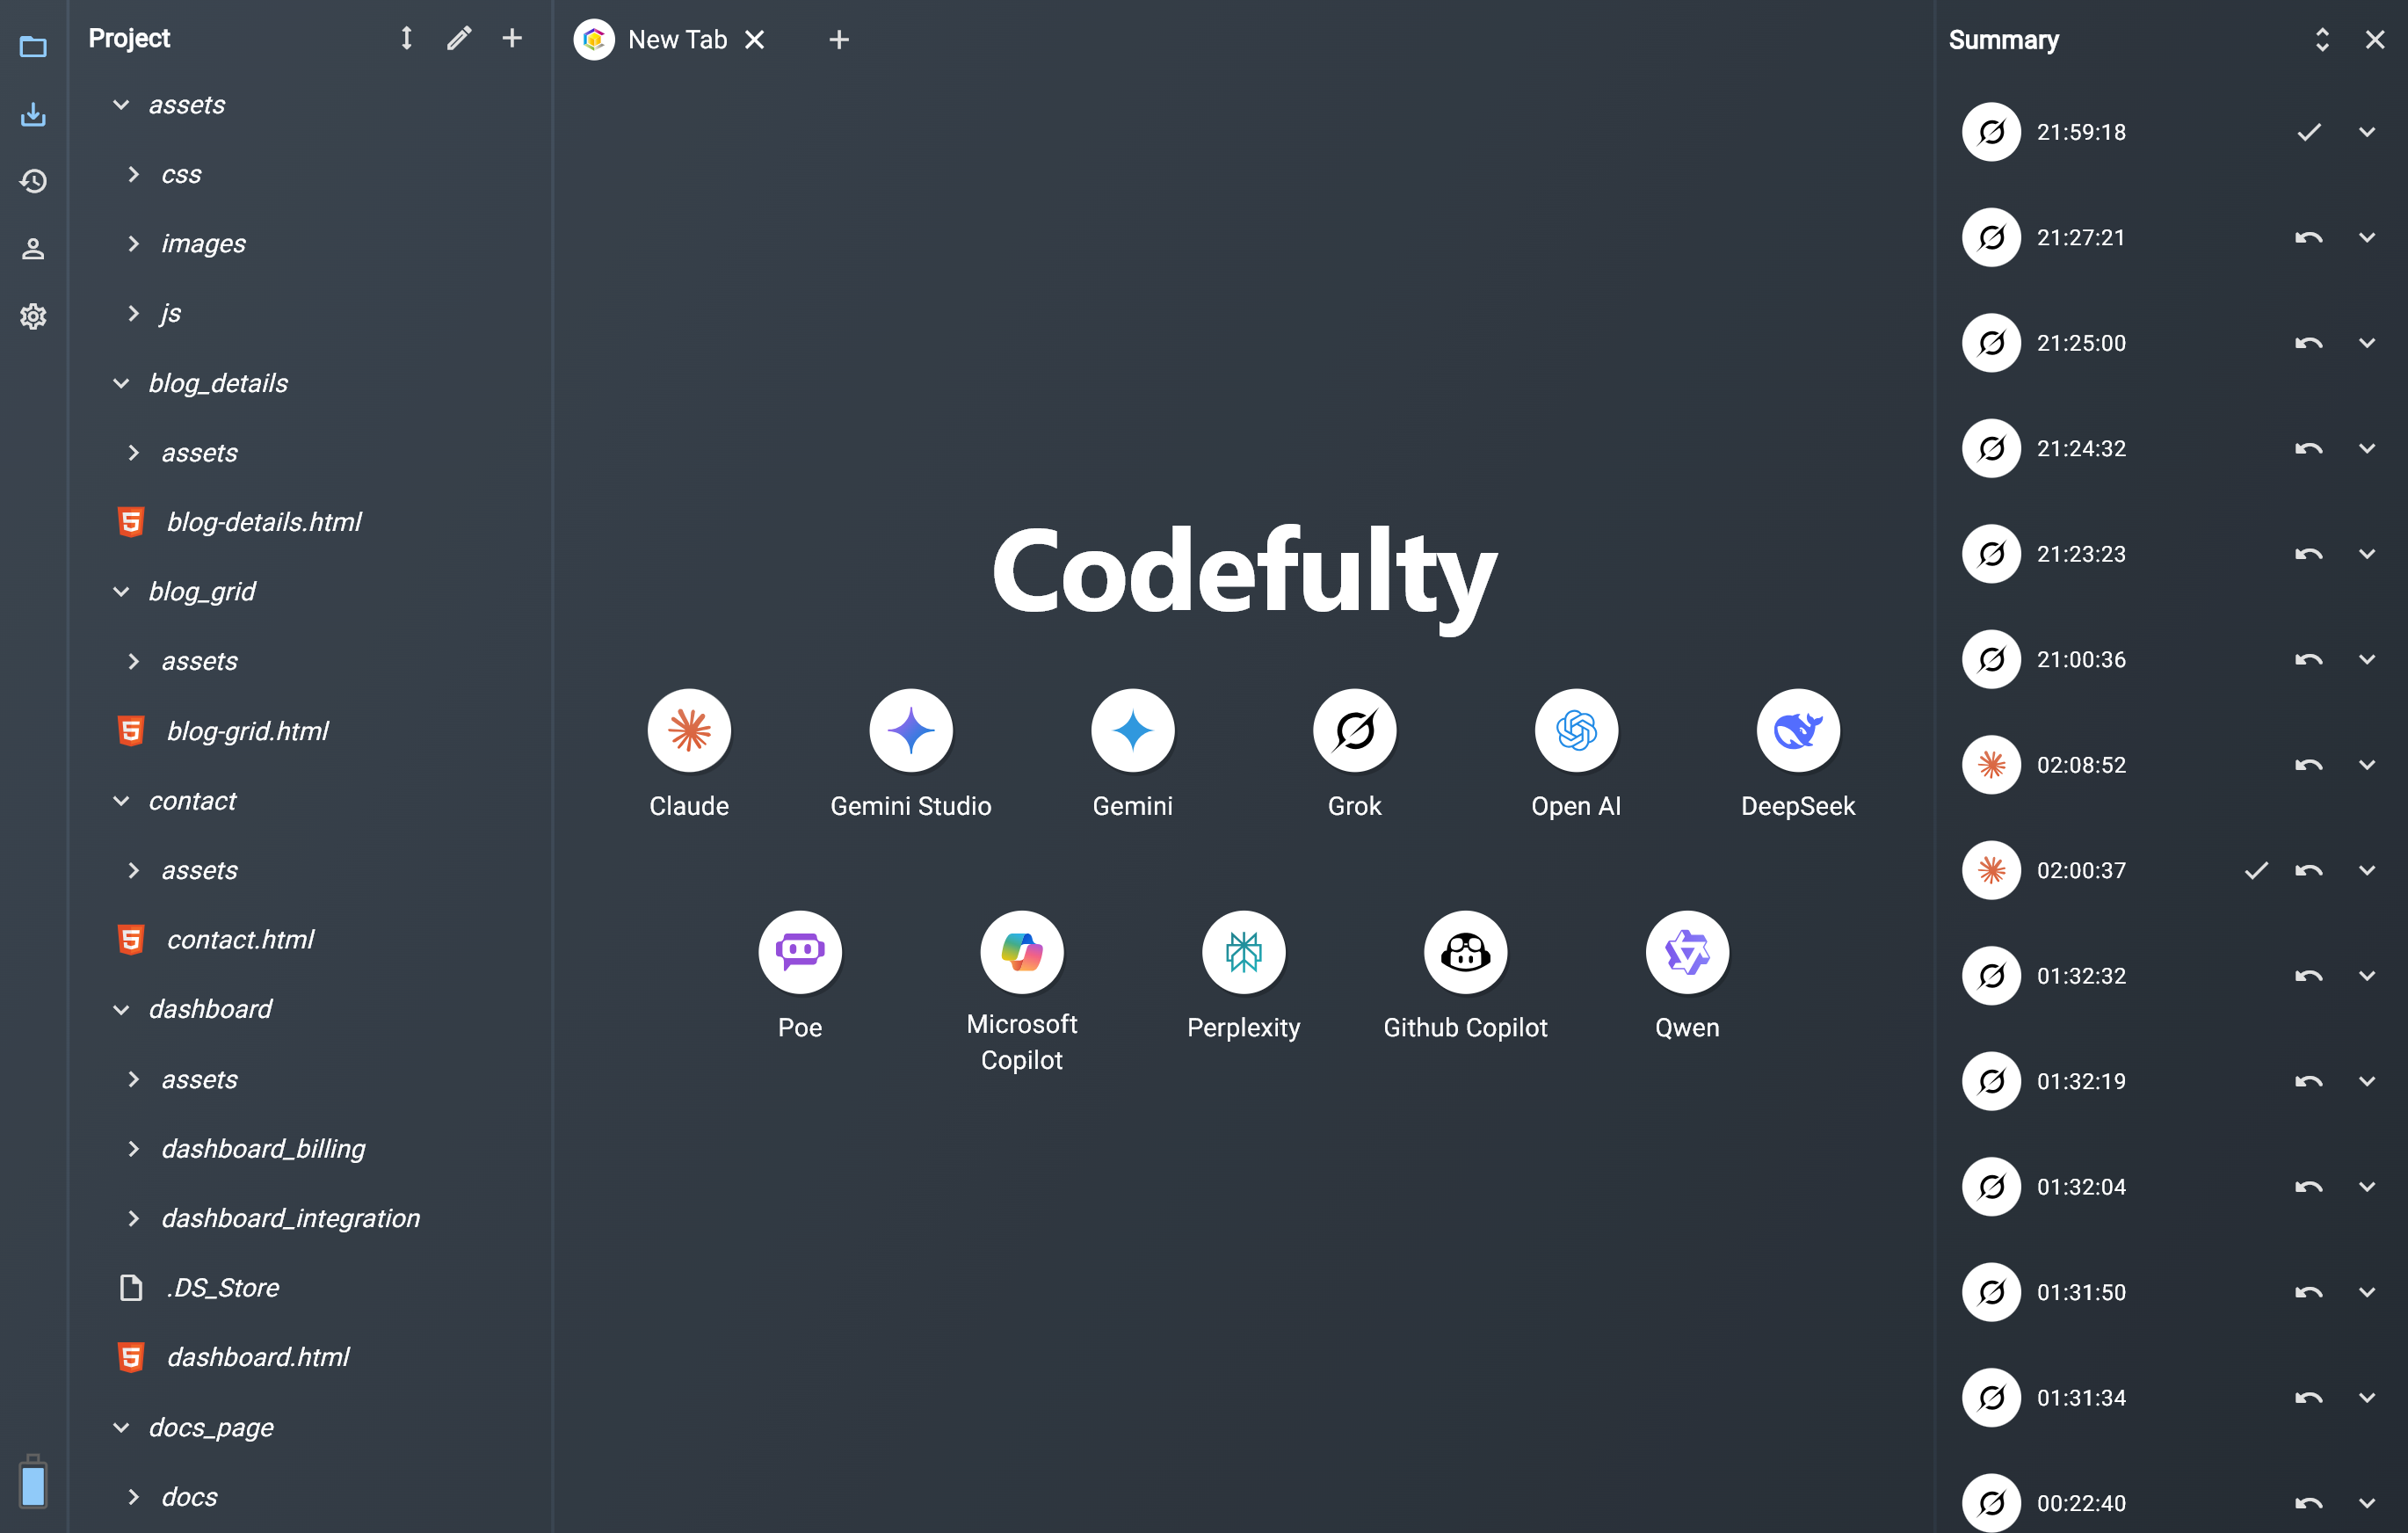
Task: Select the Qwen icon
Action: (1686, 952)
